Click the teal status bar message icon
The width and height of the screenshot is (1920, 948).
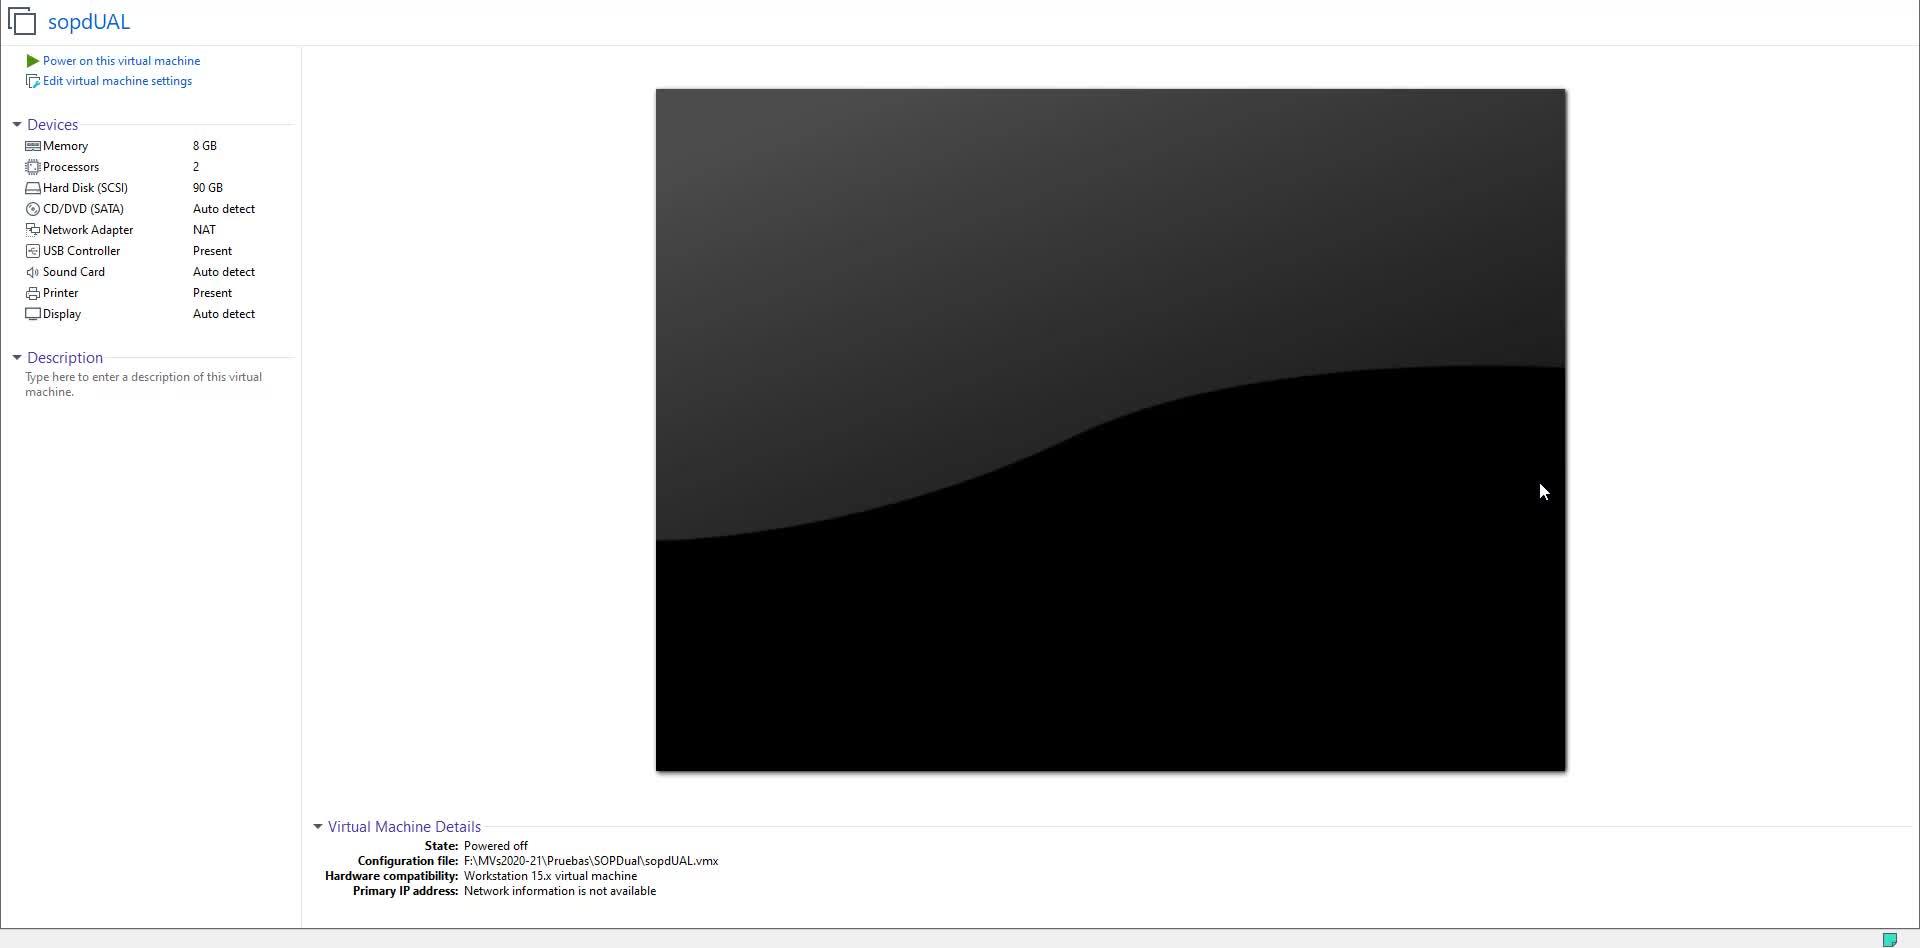pyautogui.click(x=1890, y=939)
